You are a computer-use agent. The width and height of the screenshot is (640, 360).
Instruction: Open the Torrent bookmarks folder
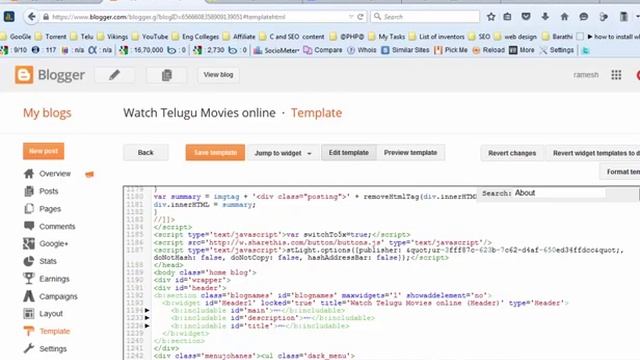tap(51, 37)
